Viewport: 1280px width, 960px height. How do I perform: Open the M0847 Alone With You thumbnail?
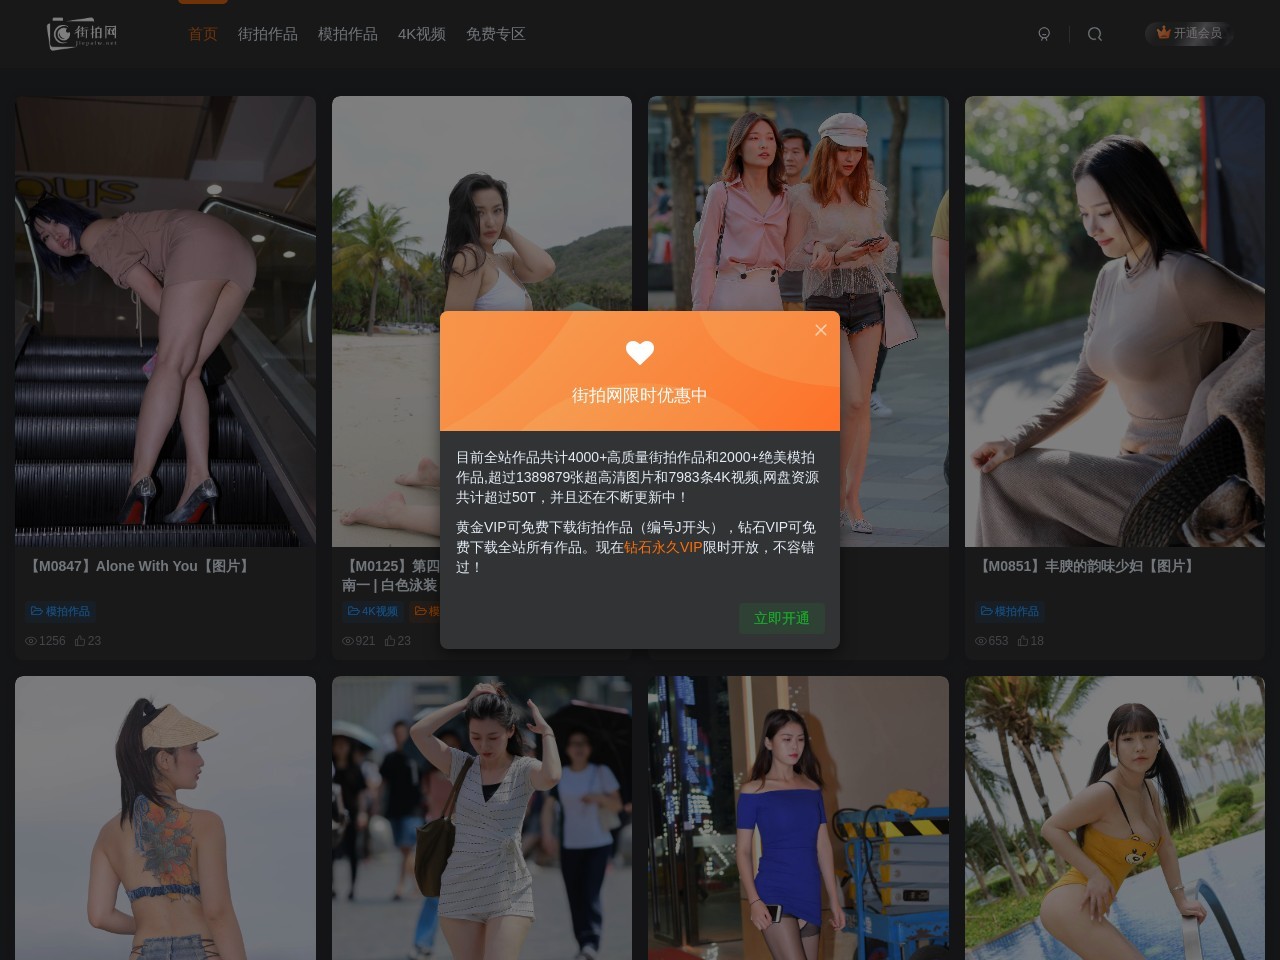[165, 320]
